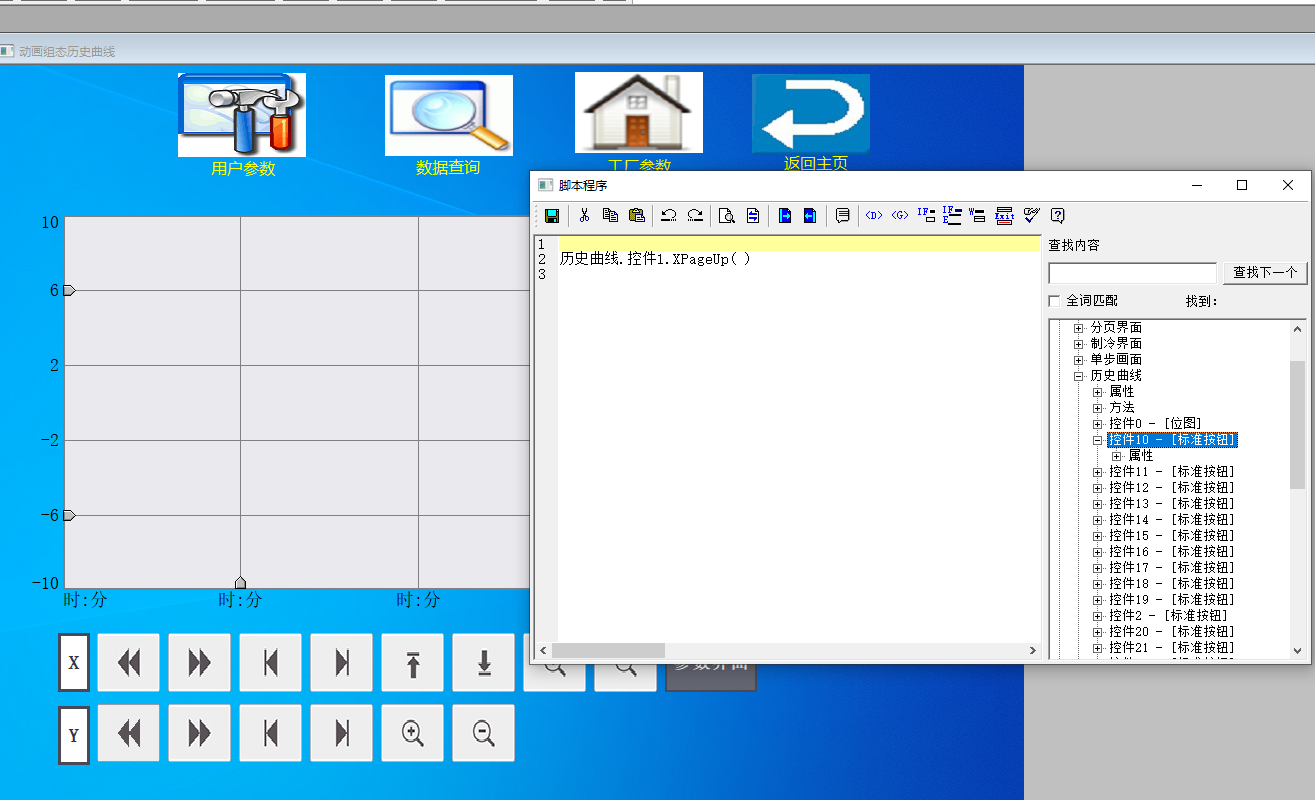This screenshot has width=1315, height=800.
Task: Click the Exit statement toolbar icon
Action: [1005, 215]
